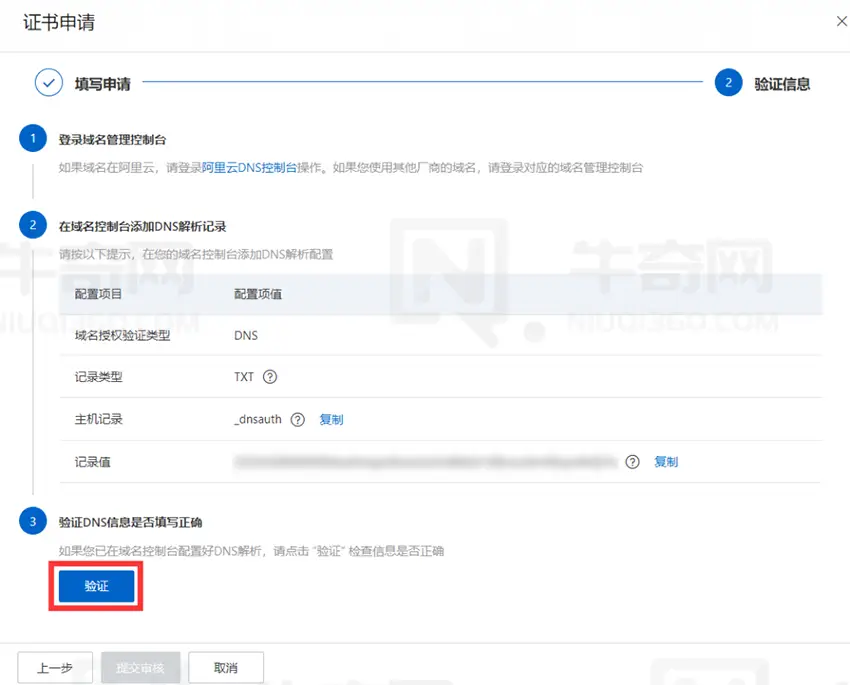Cancel using the 取消 button
This screenshot has width=850, height=685.
226,668
